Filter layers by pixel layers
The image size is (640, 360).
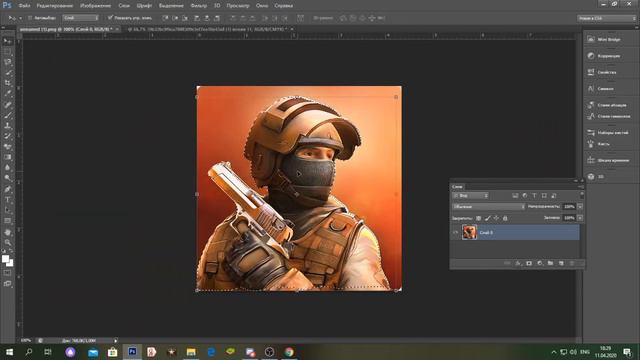(515, 196)
